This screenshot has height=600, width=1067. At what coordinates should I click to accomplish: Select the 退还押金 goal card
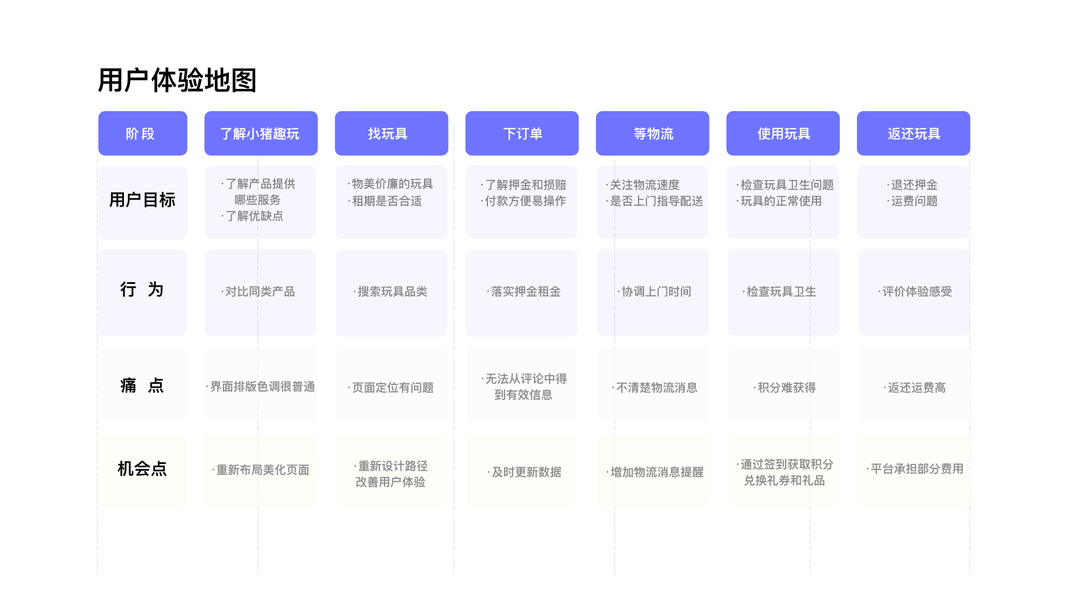pos(913,202)
